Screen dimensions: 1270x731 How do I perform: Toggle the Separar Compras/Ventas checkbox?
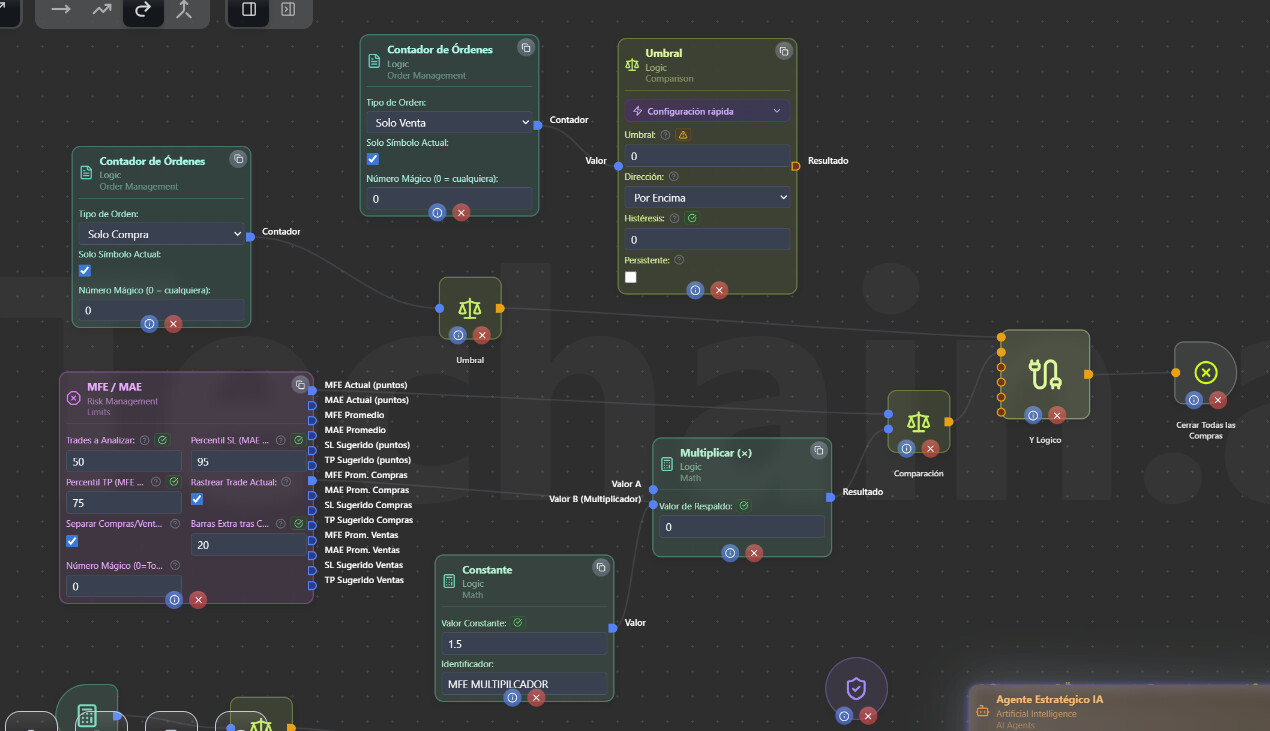72,541
